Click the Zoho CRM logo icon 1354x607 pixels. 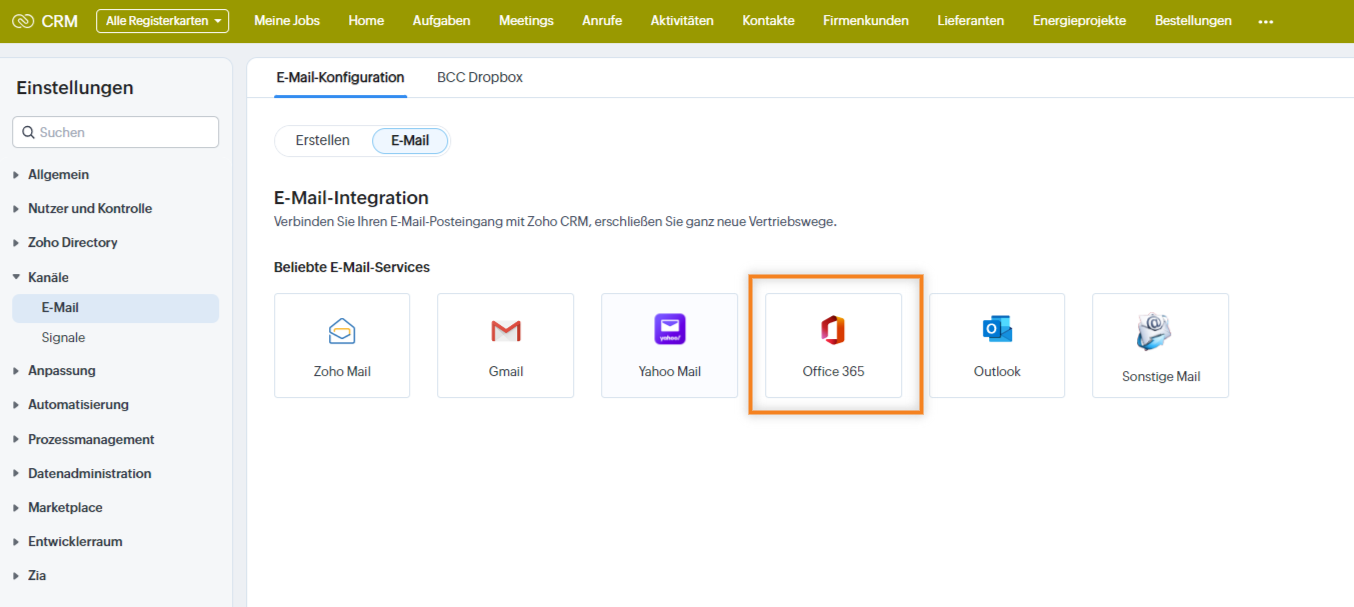coord(22,21)
